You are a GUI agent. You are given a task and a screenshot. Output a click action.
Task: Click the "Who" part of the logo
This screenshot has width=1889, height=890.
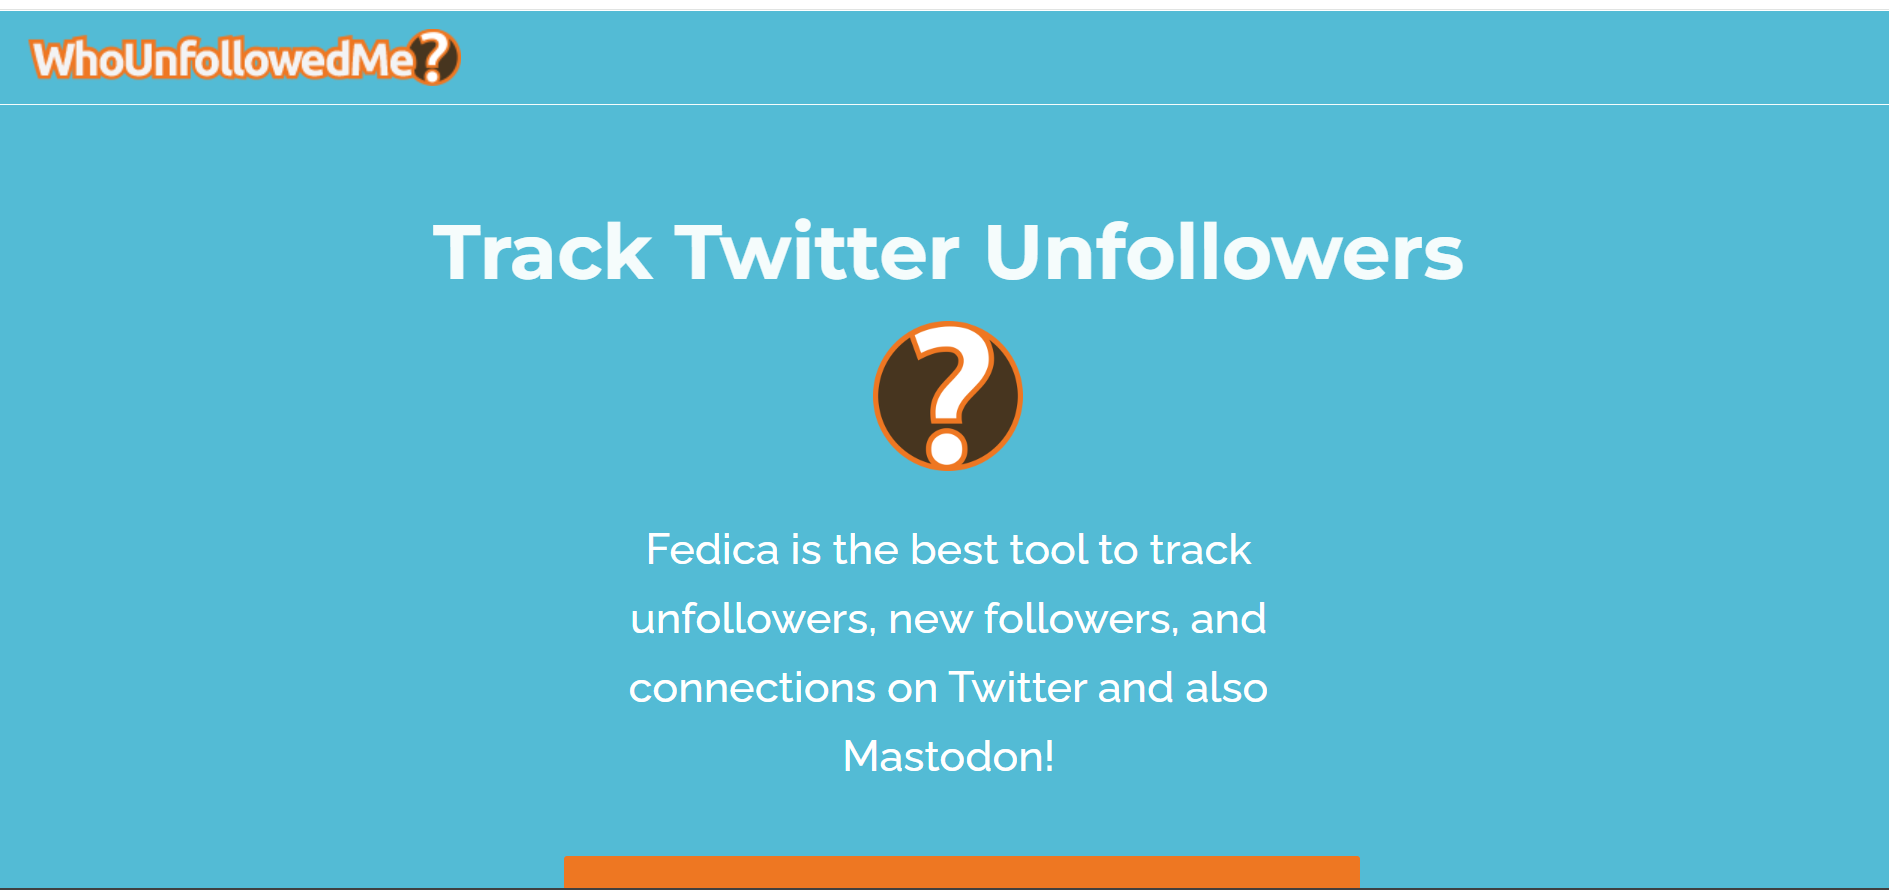[78, 60]
